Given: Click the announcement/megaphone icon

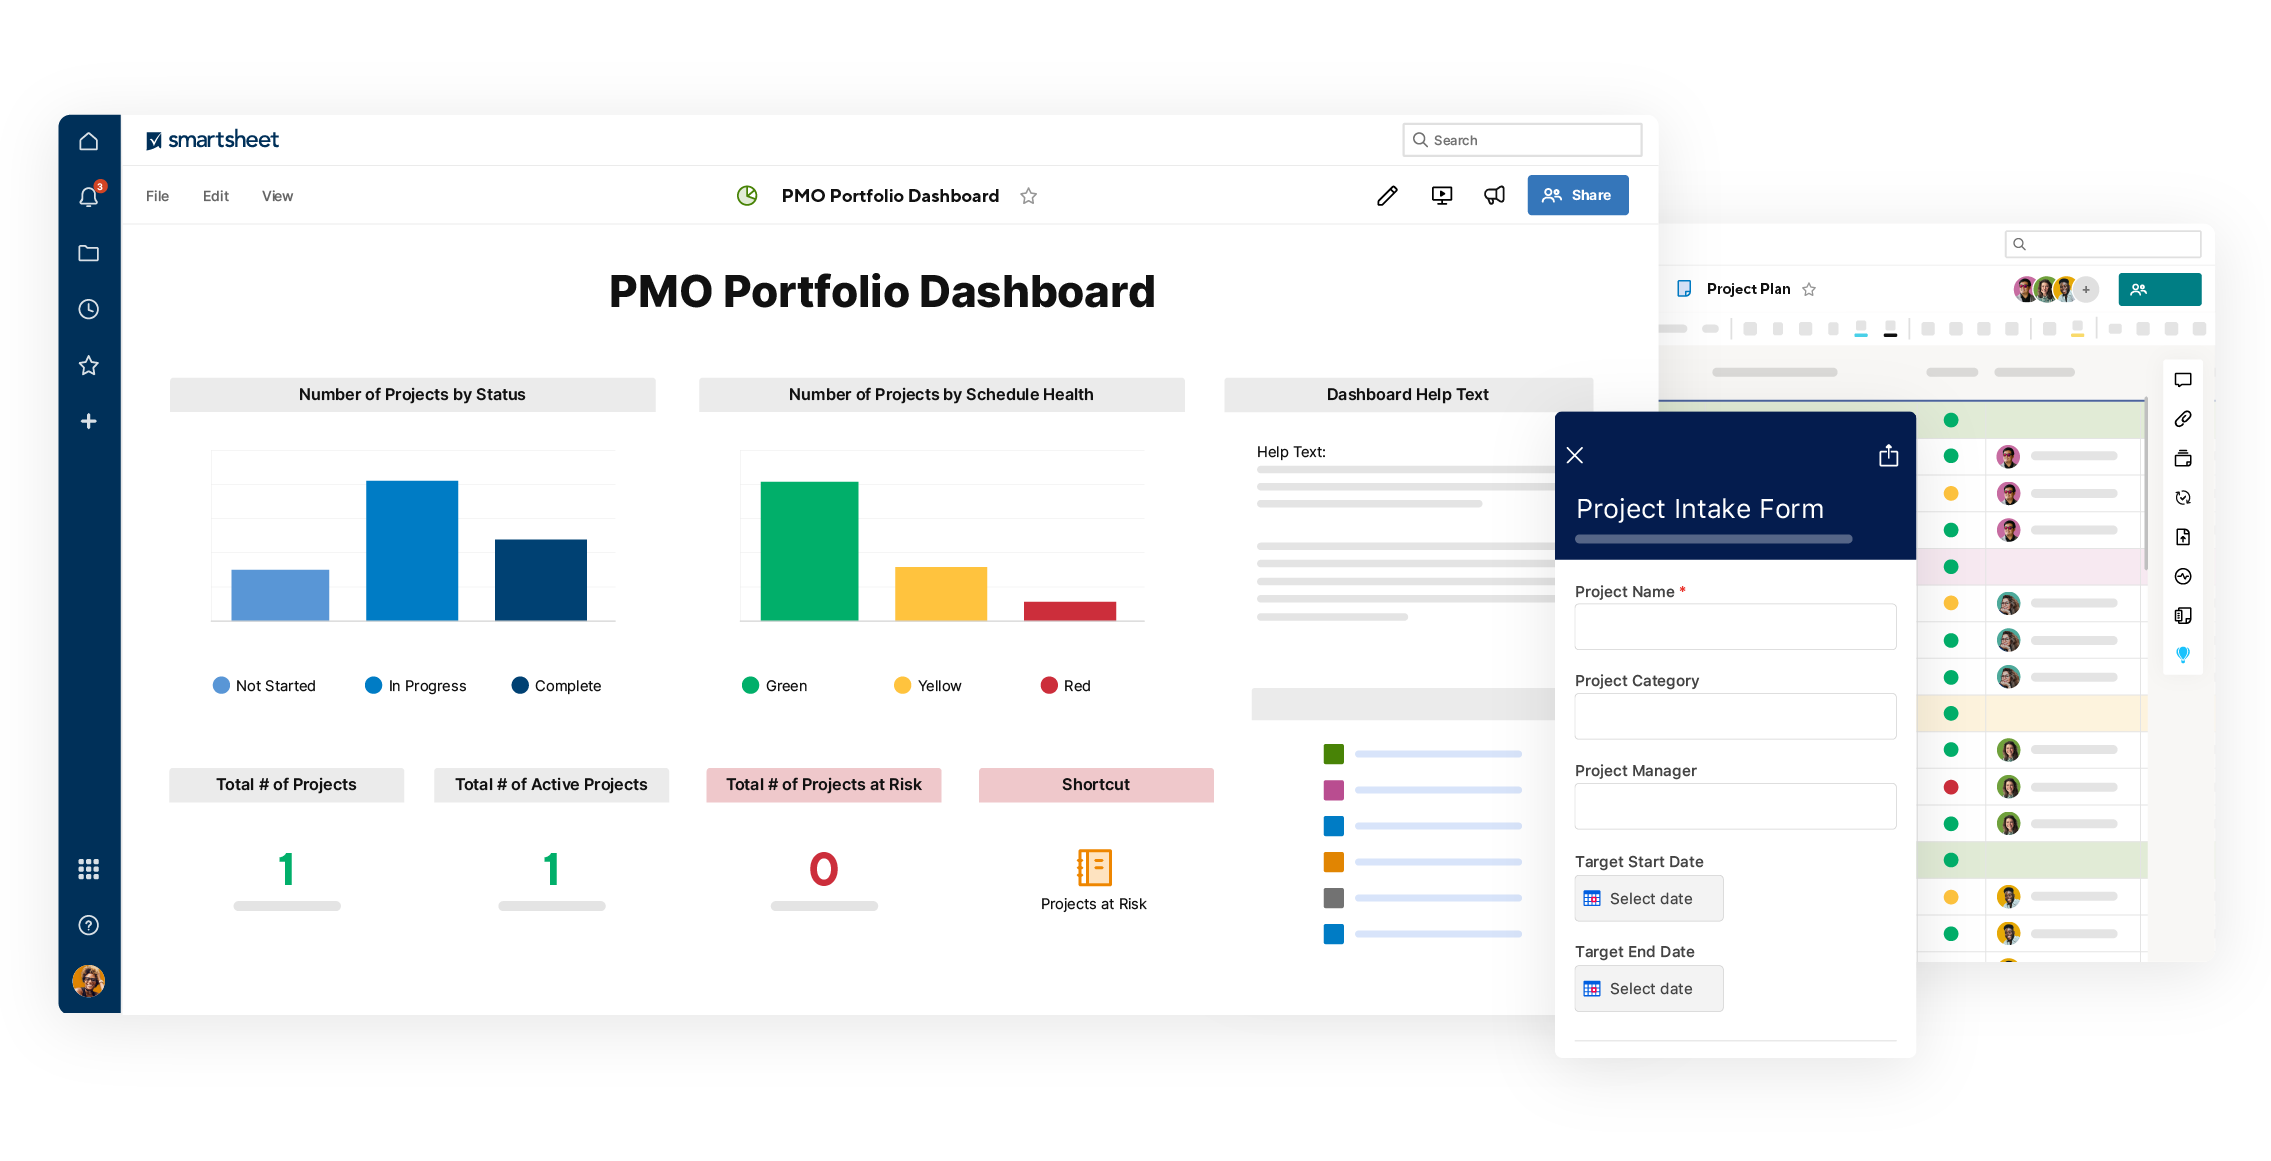Looking at the screenshot, I should click(x=1495, y=195).
